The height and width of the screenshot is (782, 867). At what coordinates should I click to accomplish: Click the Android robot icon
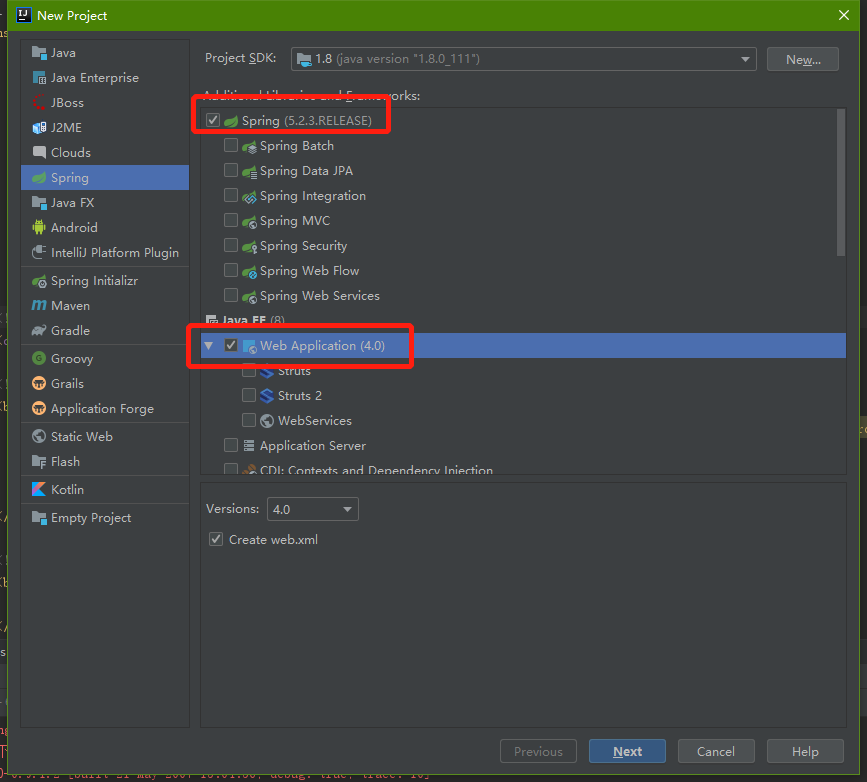coord(39,228)
